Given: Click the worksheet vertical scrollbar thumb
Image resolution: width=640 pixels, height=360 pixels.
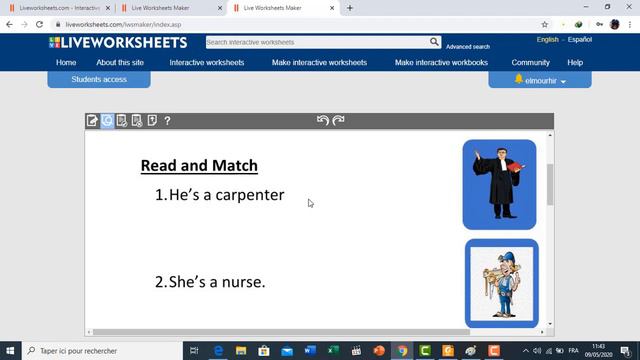Looking at the screenshot, I should pyautogui.click(x=550, y=184).
